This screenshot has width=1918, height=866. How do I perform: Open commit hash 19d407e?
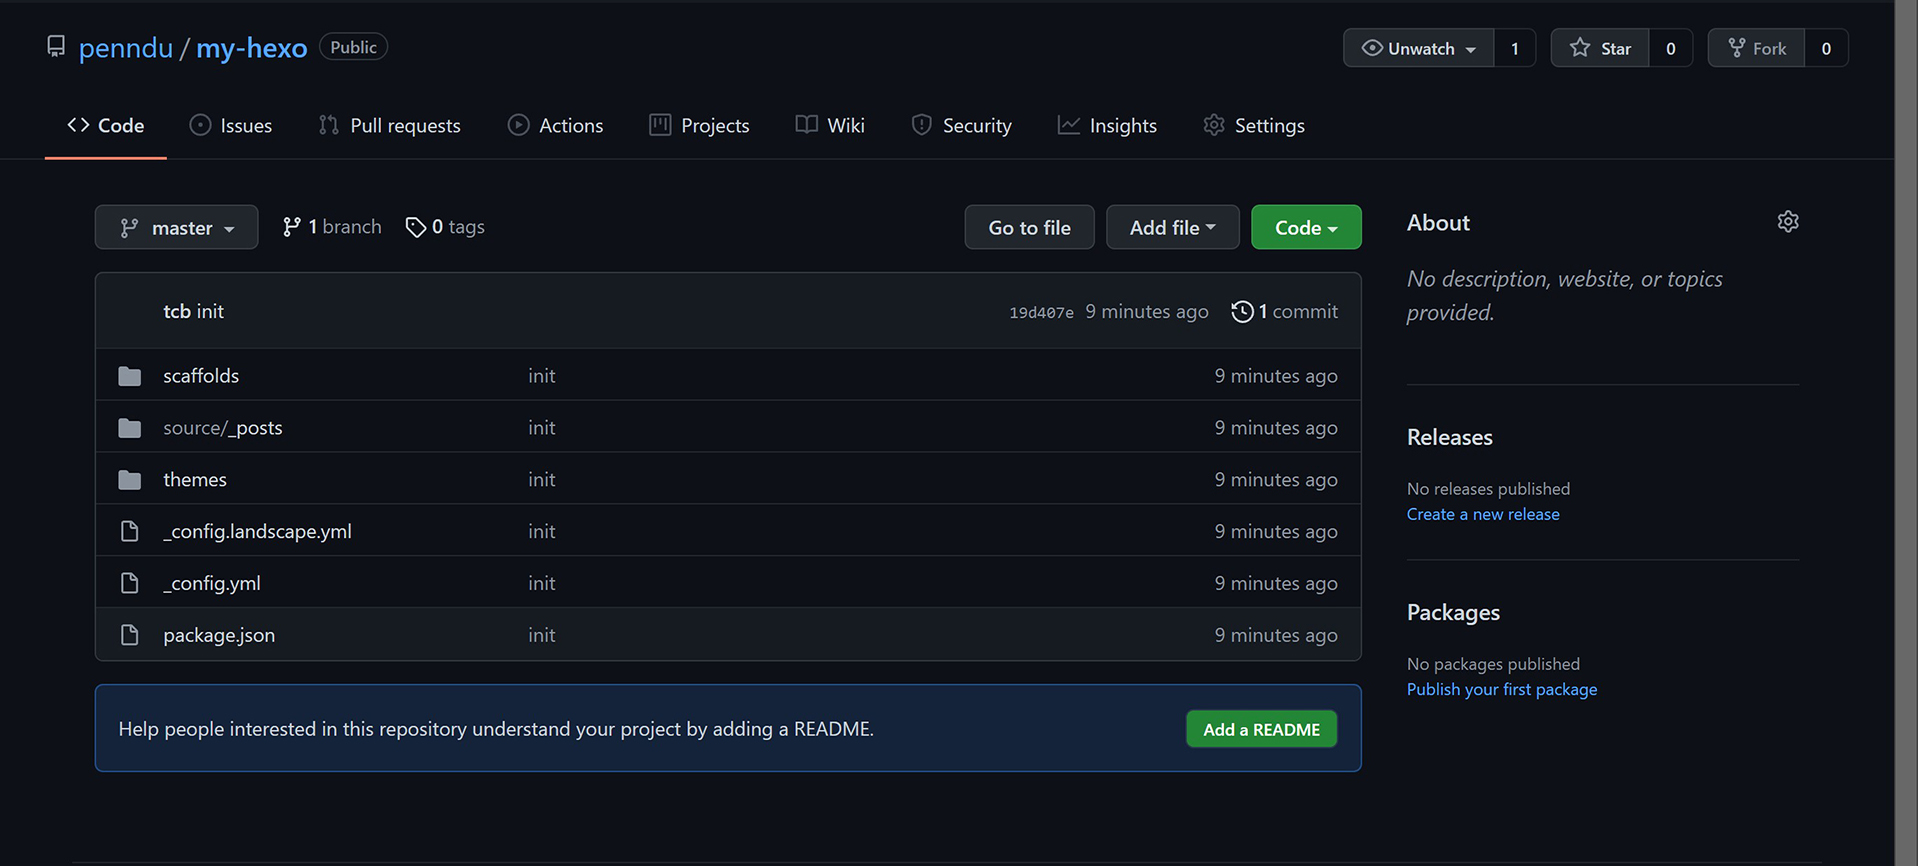click(1041, 312)
